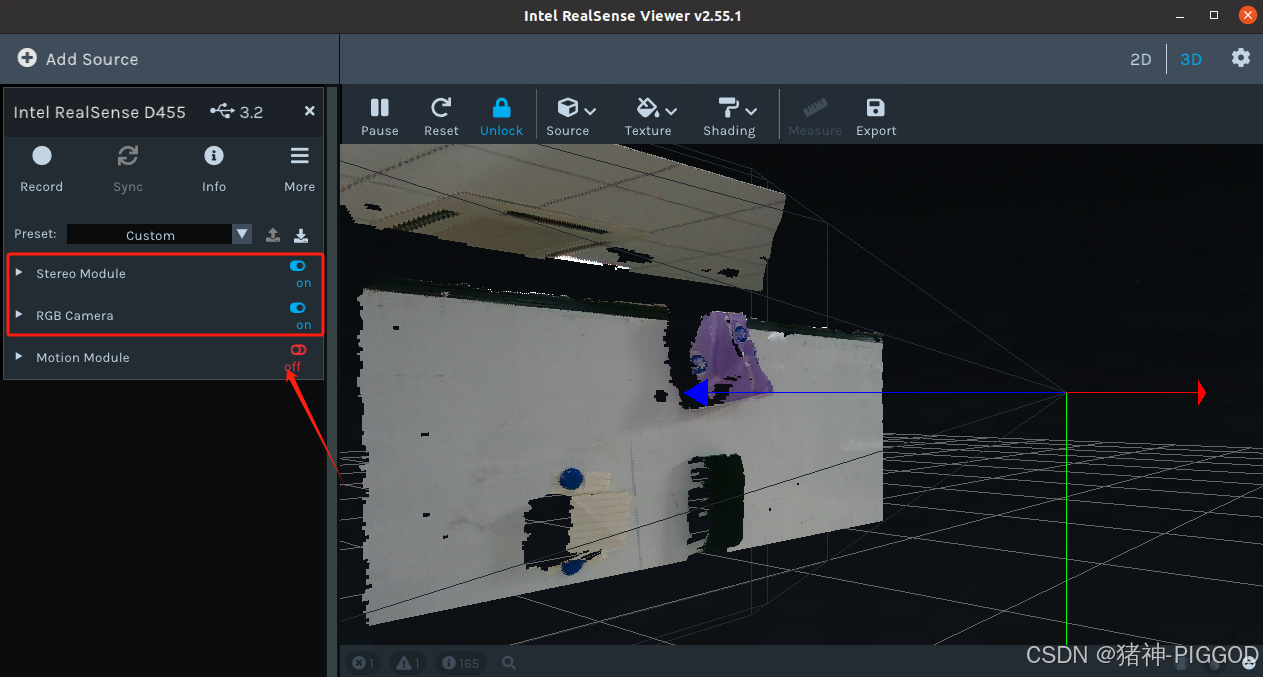Image resolution: width=1263 pixels, height=677 pixels.
Task: Click the RGB Camera label
Action: pos(75,315)
